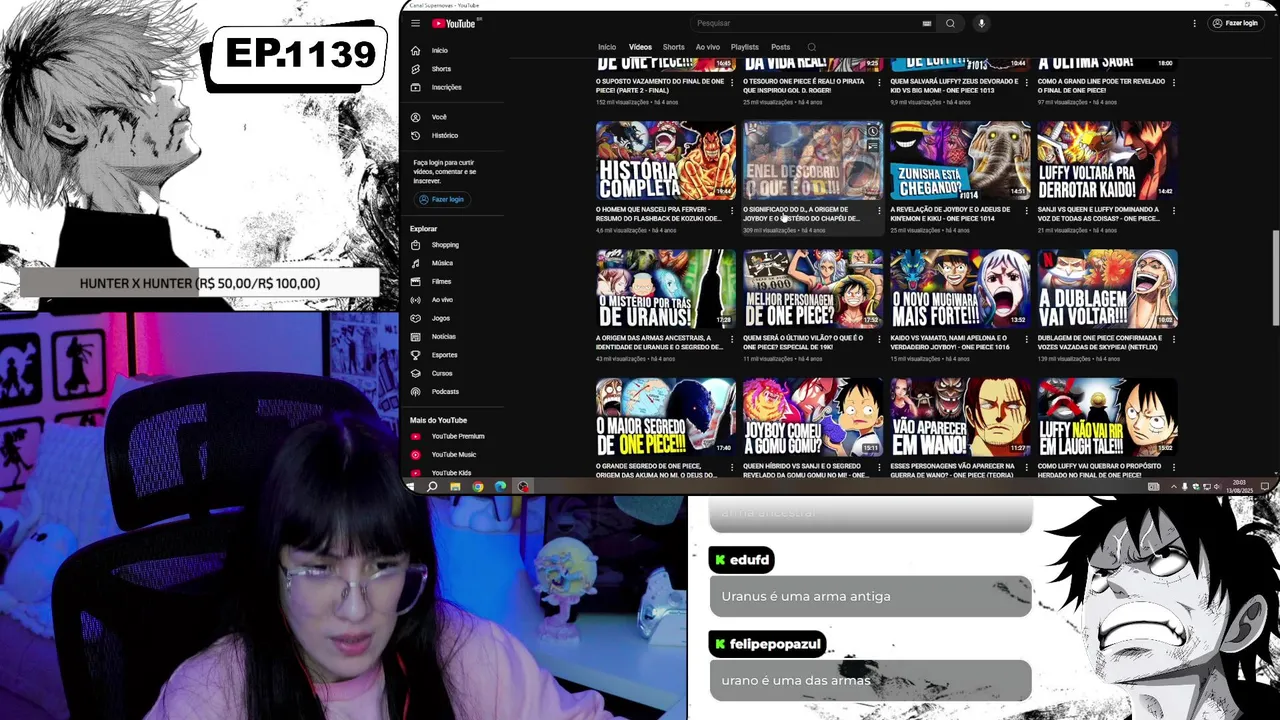Viewport: 1280px width, 720px height.
Task: Open options menu for A DUBLAGEM VAI VOLTAR video
Action: (1173, 338)
